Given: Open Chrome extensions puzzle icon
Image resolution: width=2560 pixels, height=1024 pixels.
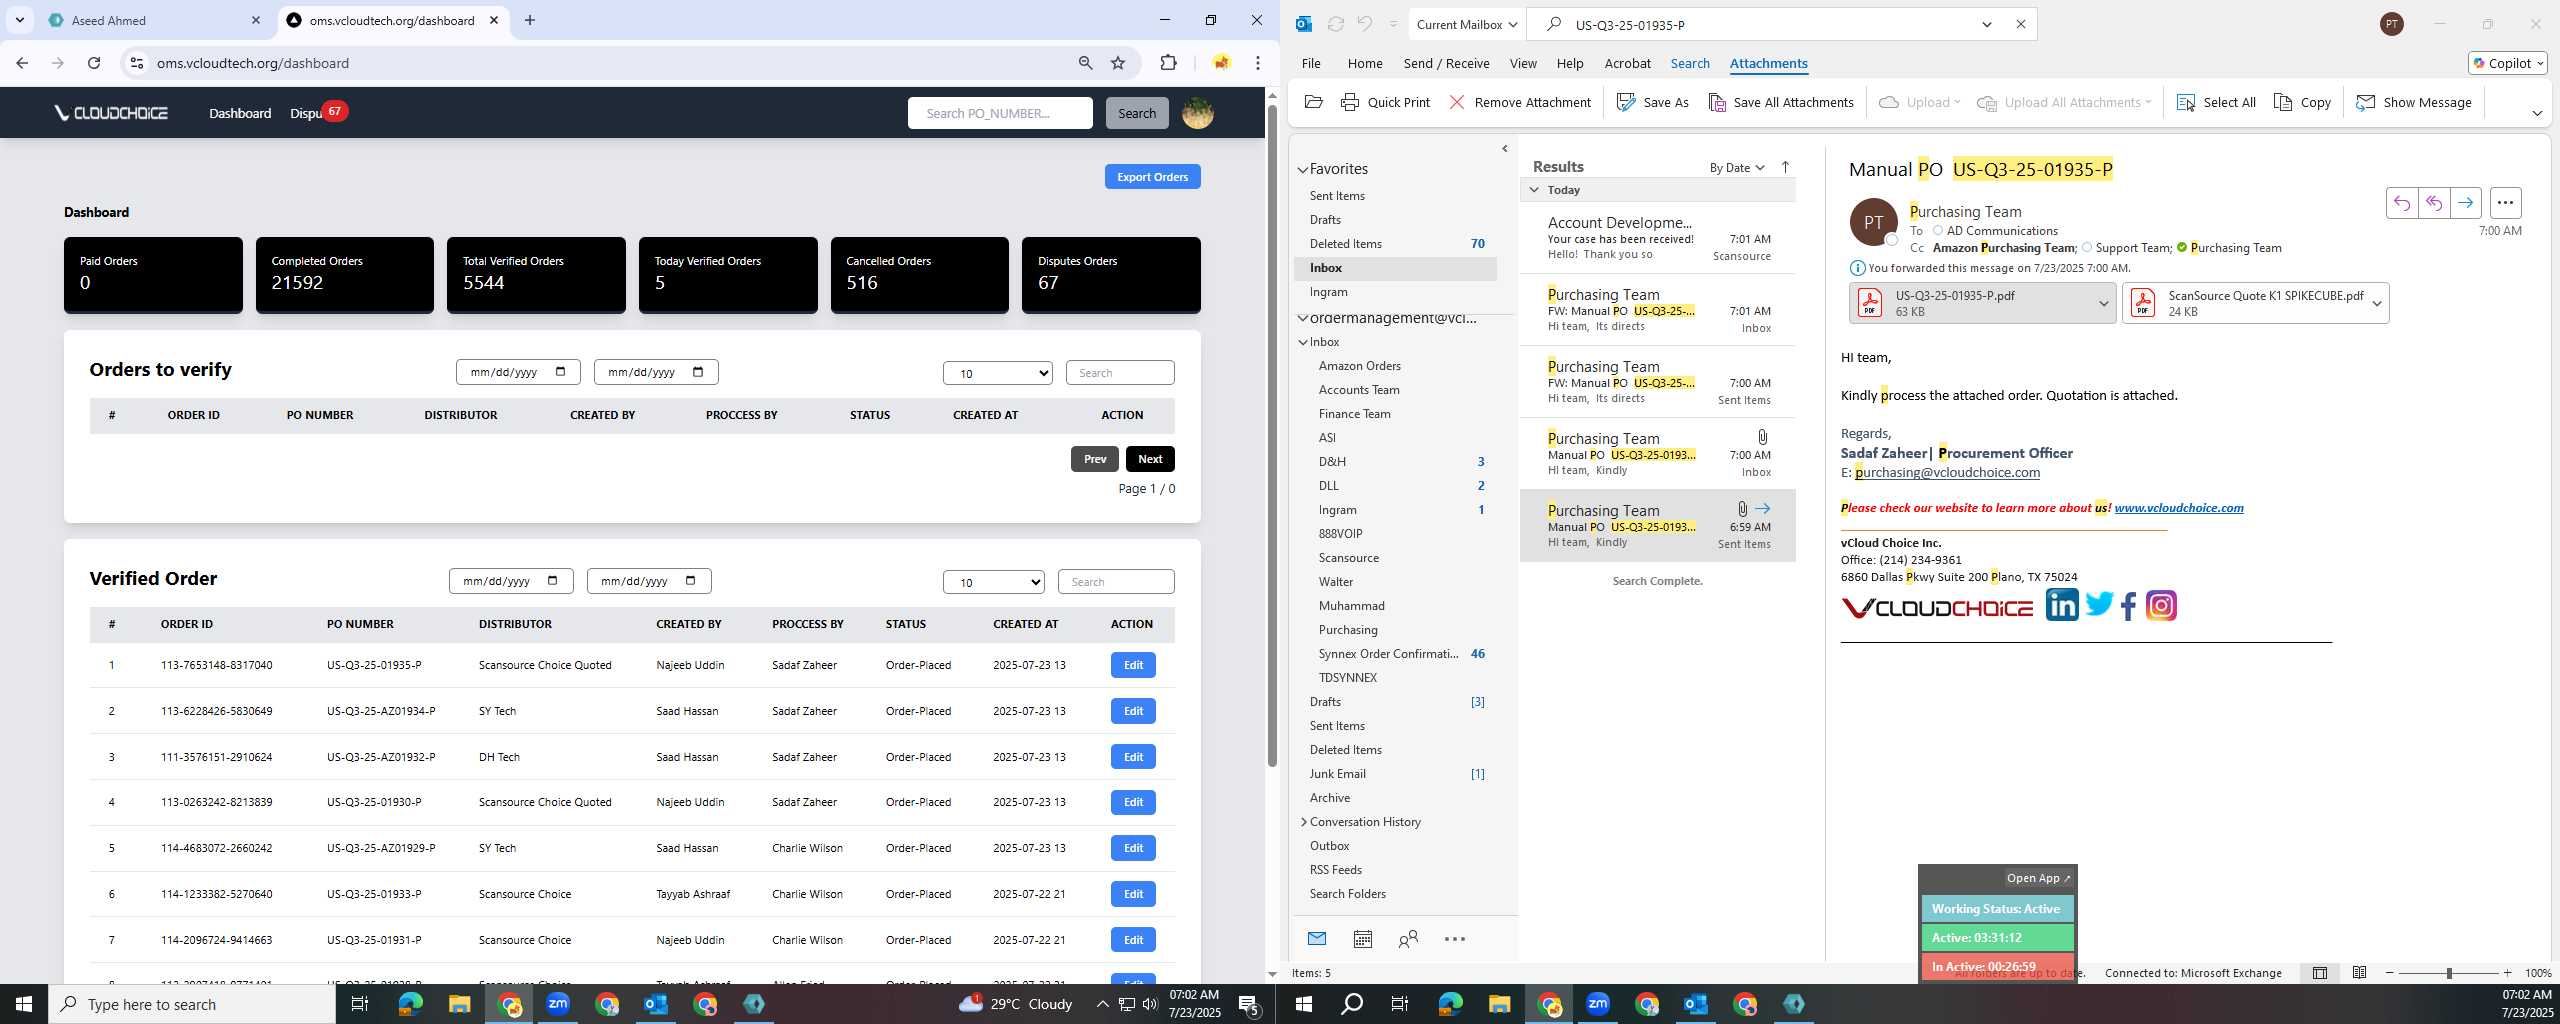Looking at the screenshot, I should pyautogui.click(x=1168, y=63).
